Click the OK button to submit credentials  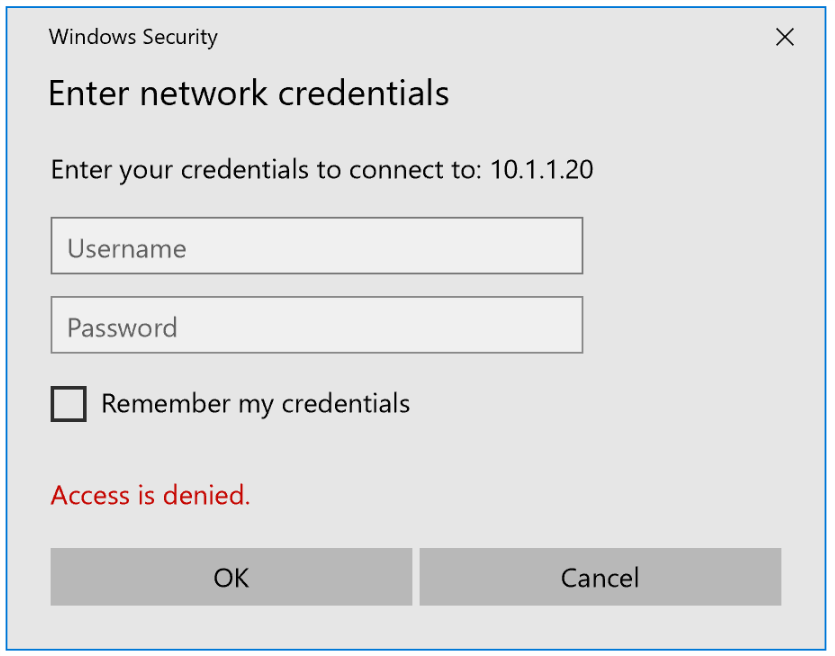(231, 577)
